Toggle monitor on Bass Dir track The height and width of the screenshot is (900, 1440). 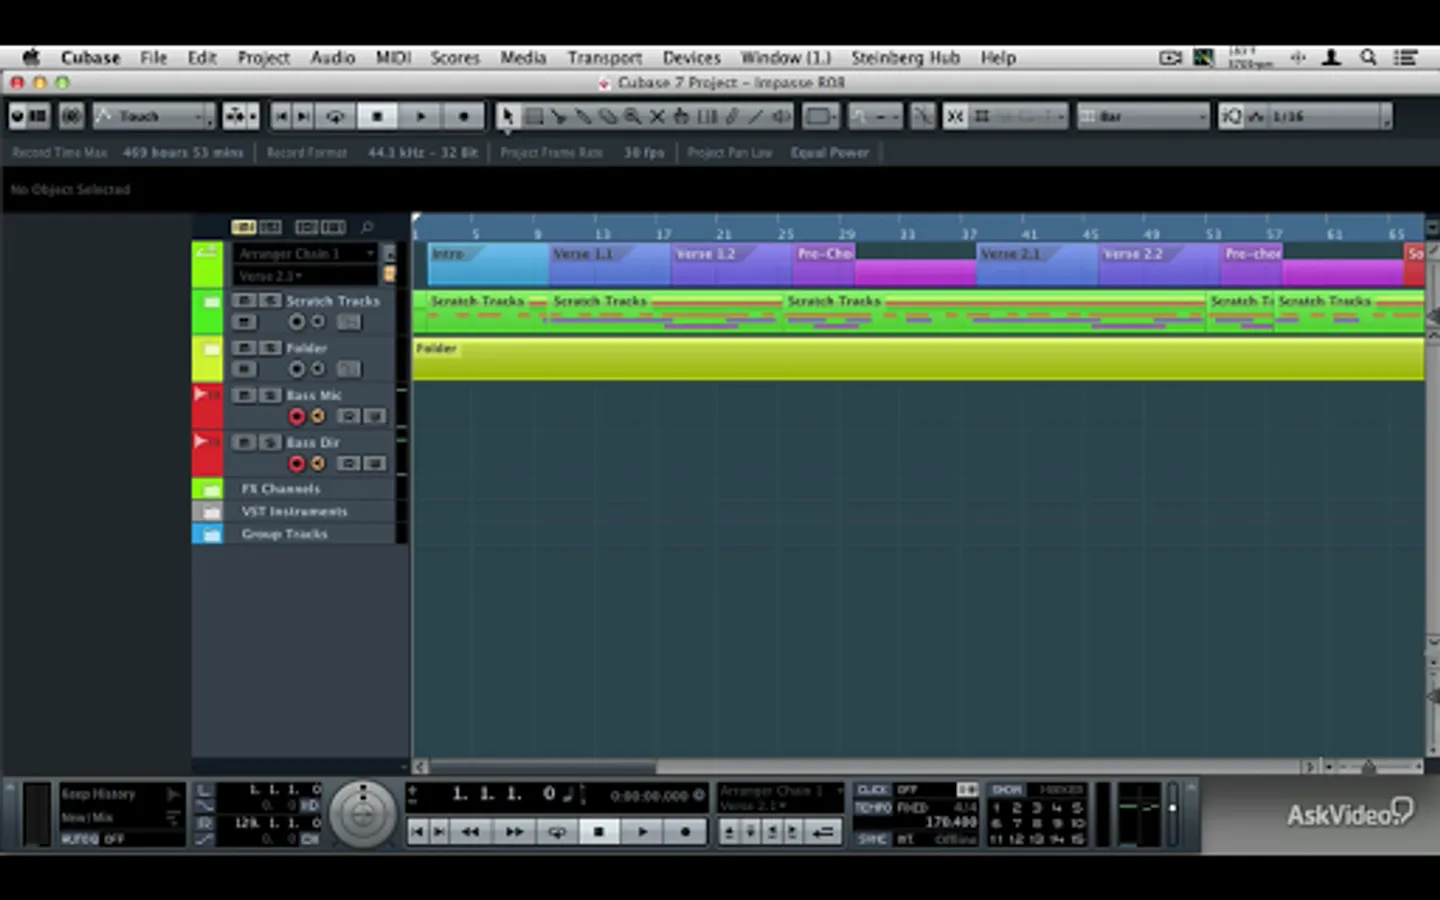[318, 463]
